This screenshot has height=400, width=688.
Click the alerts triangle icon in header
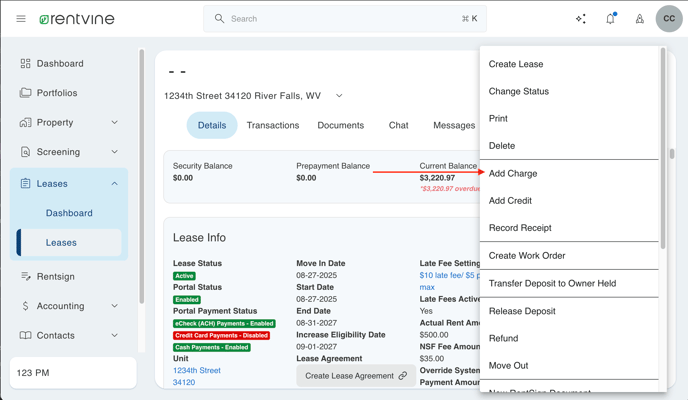point(639,19)
